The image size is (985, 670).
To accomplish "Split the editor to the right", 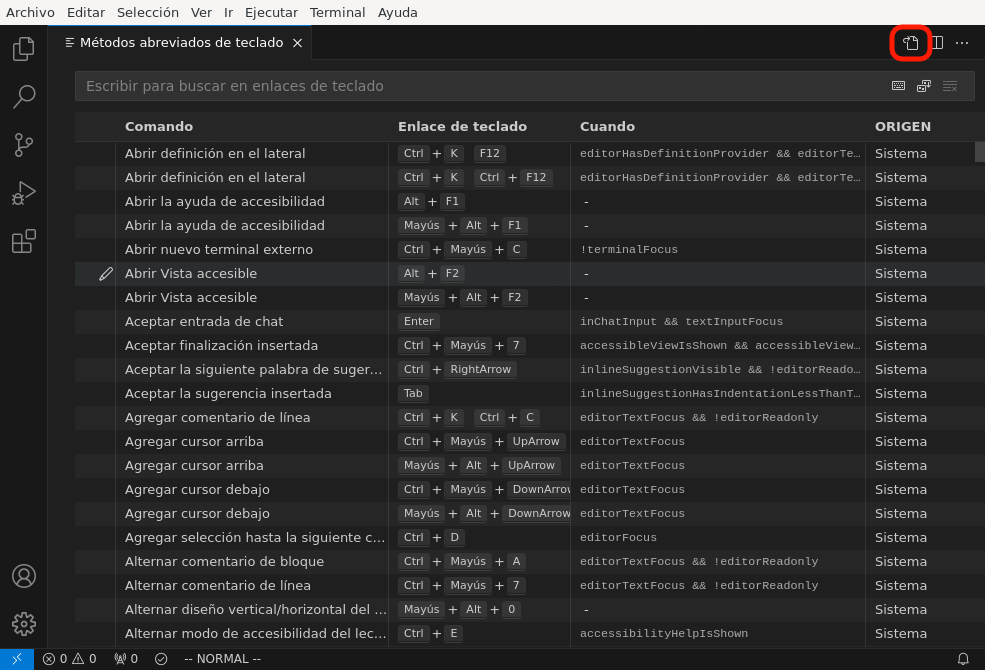I will click(937, 43).
